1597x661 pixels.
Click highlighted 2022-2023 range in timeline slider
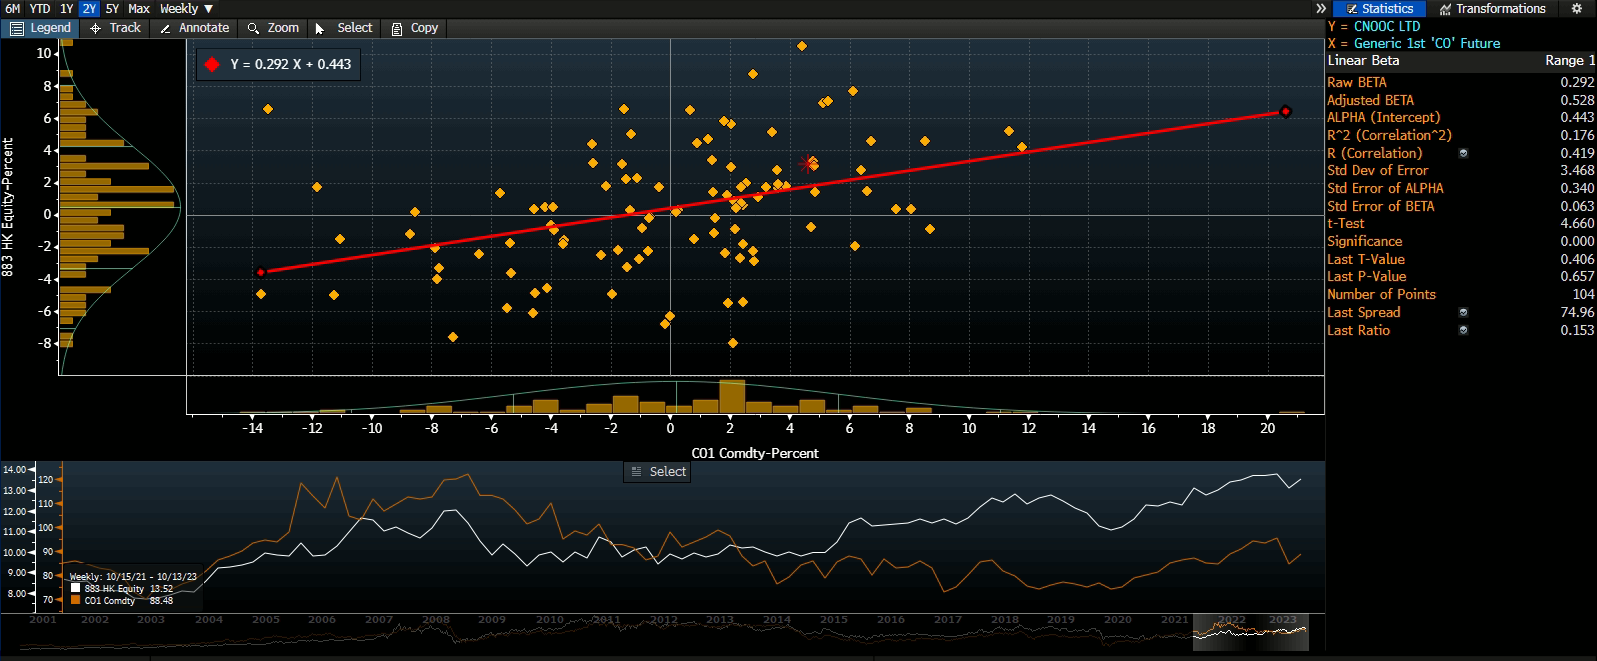pos(1250,631)
